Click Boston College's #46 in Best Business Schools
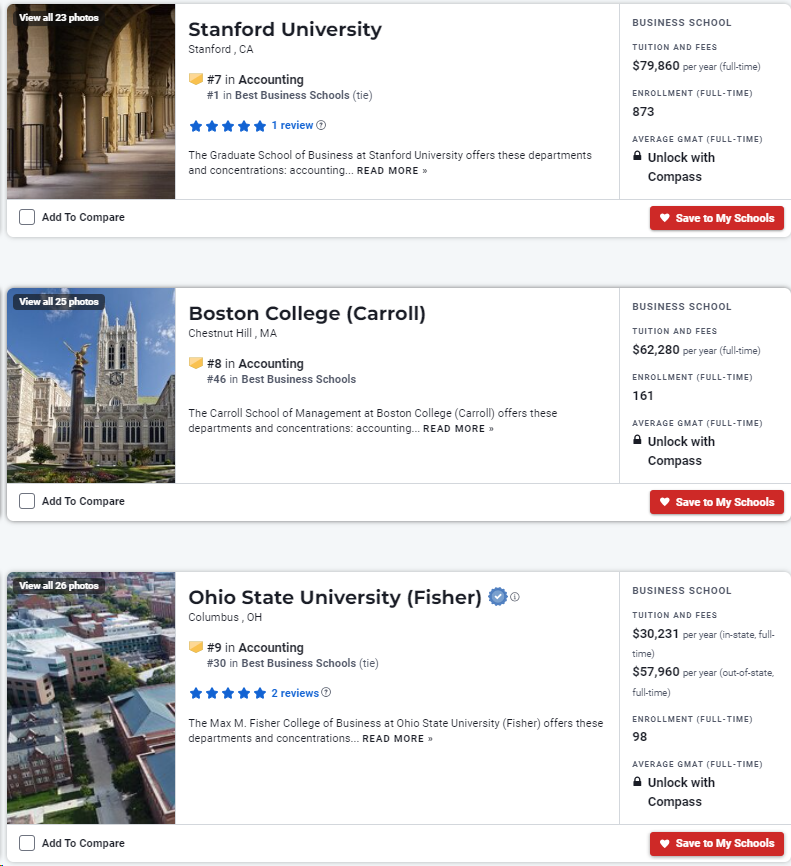The height and width of the screenshot is (866, 791). coord(281,379)
